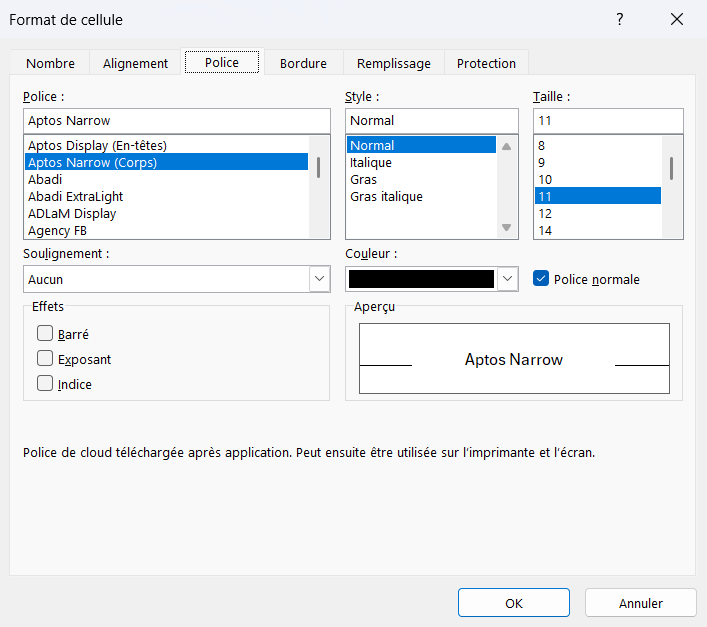Viewport: 707px width, 627px height.
Task: Enable the Barré checkbox
Action: pyautogui.click(x=45, y=333)
